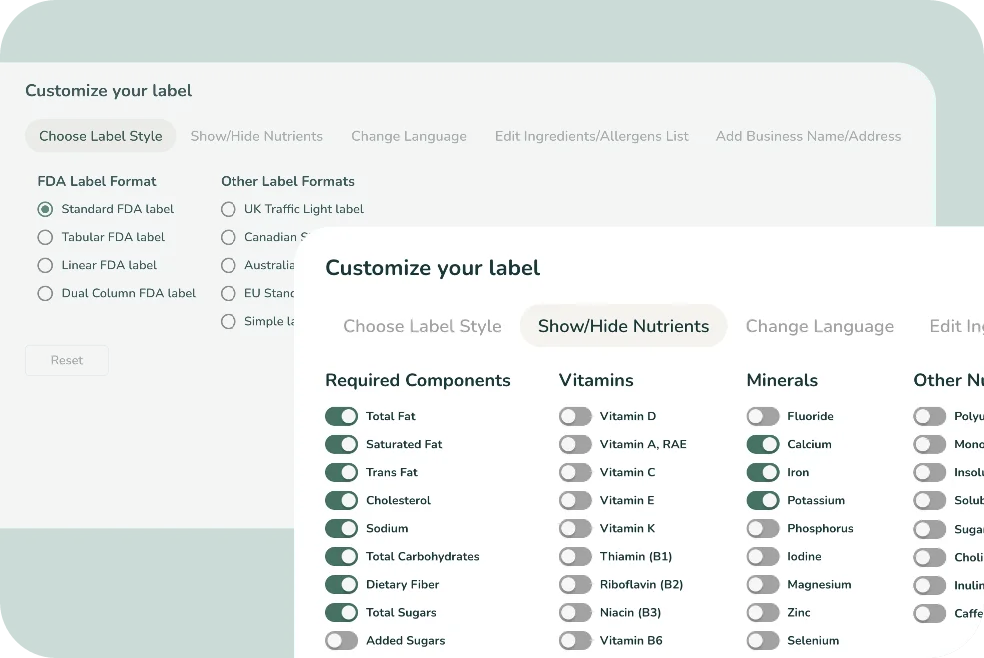The width and height of the screenshot is (984, 658).
Task: Disable the Total Fat toggle
Action: tap(341, 416)
